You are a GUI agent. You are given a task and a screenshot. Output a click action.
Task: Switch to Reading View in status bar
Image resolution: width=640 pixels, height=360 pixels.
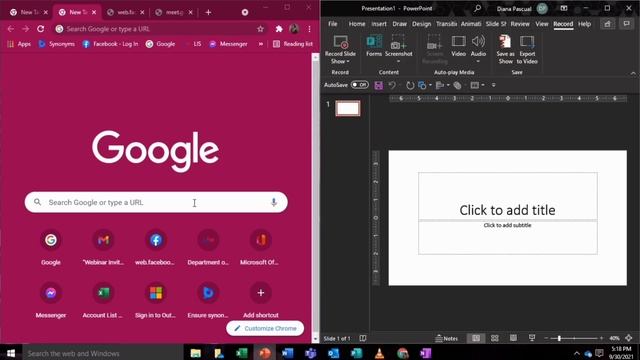tap(513, 338)
